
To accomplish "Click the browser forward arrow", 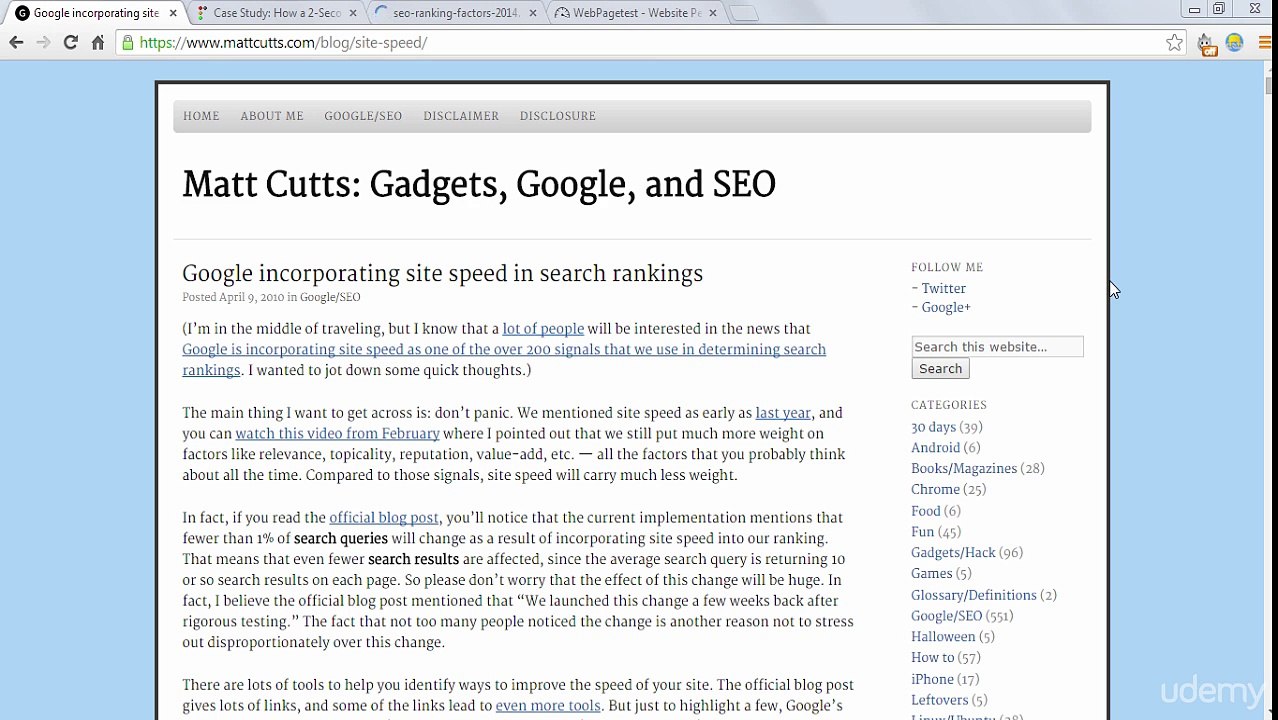I will coord(43,42).
